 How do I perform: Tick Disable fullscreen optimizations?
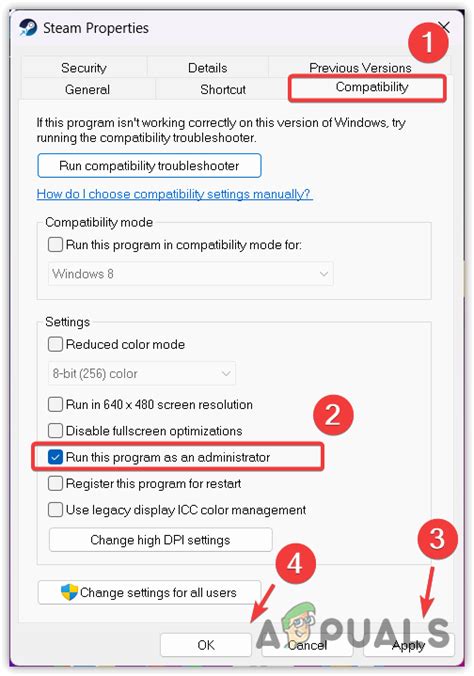(x=55, y=430)
